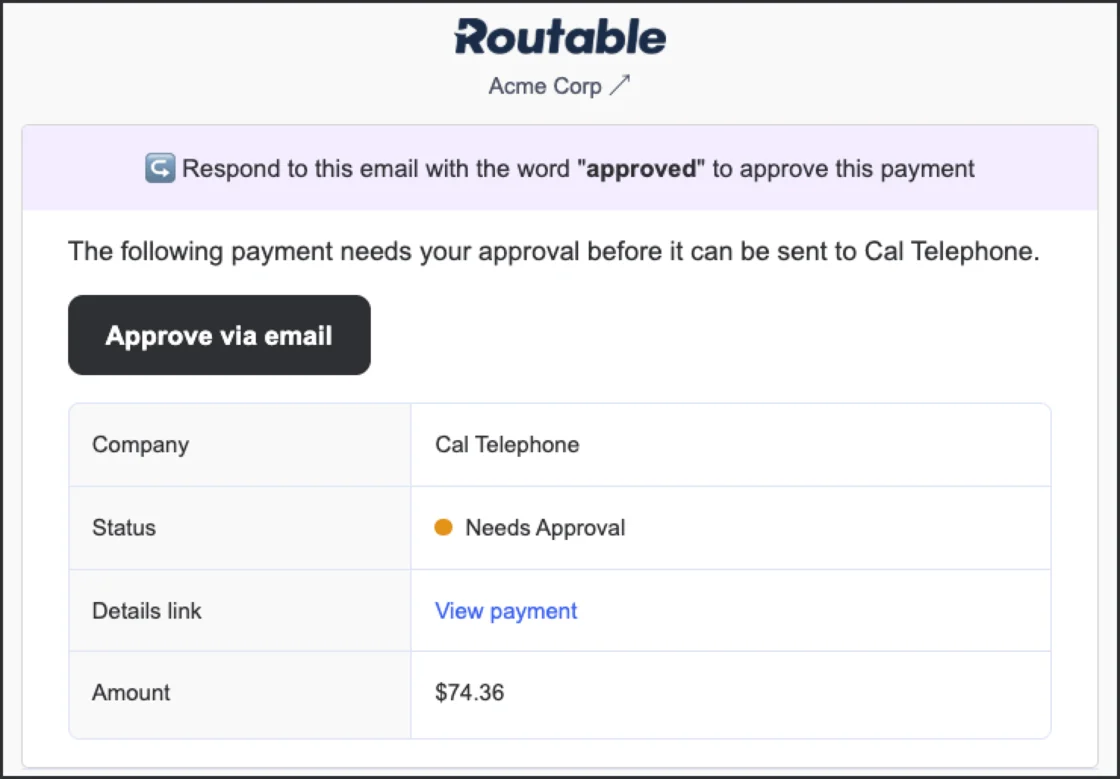Click the $74.36 amount value

[x=469, y=692]
